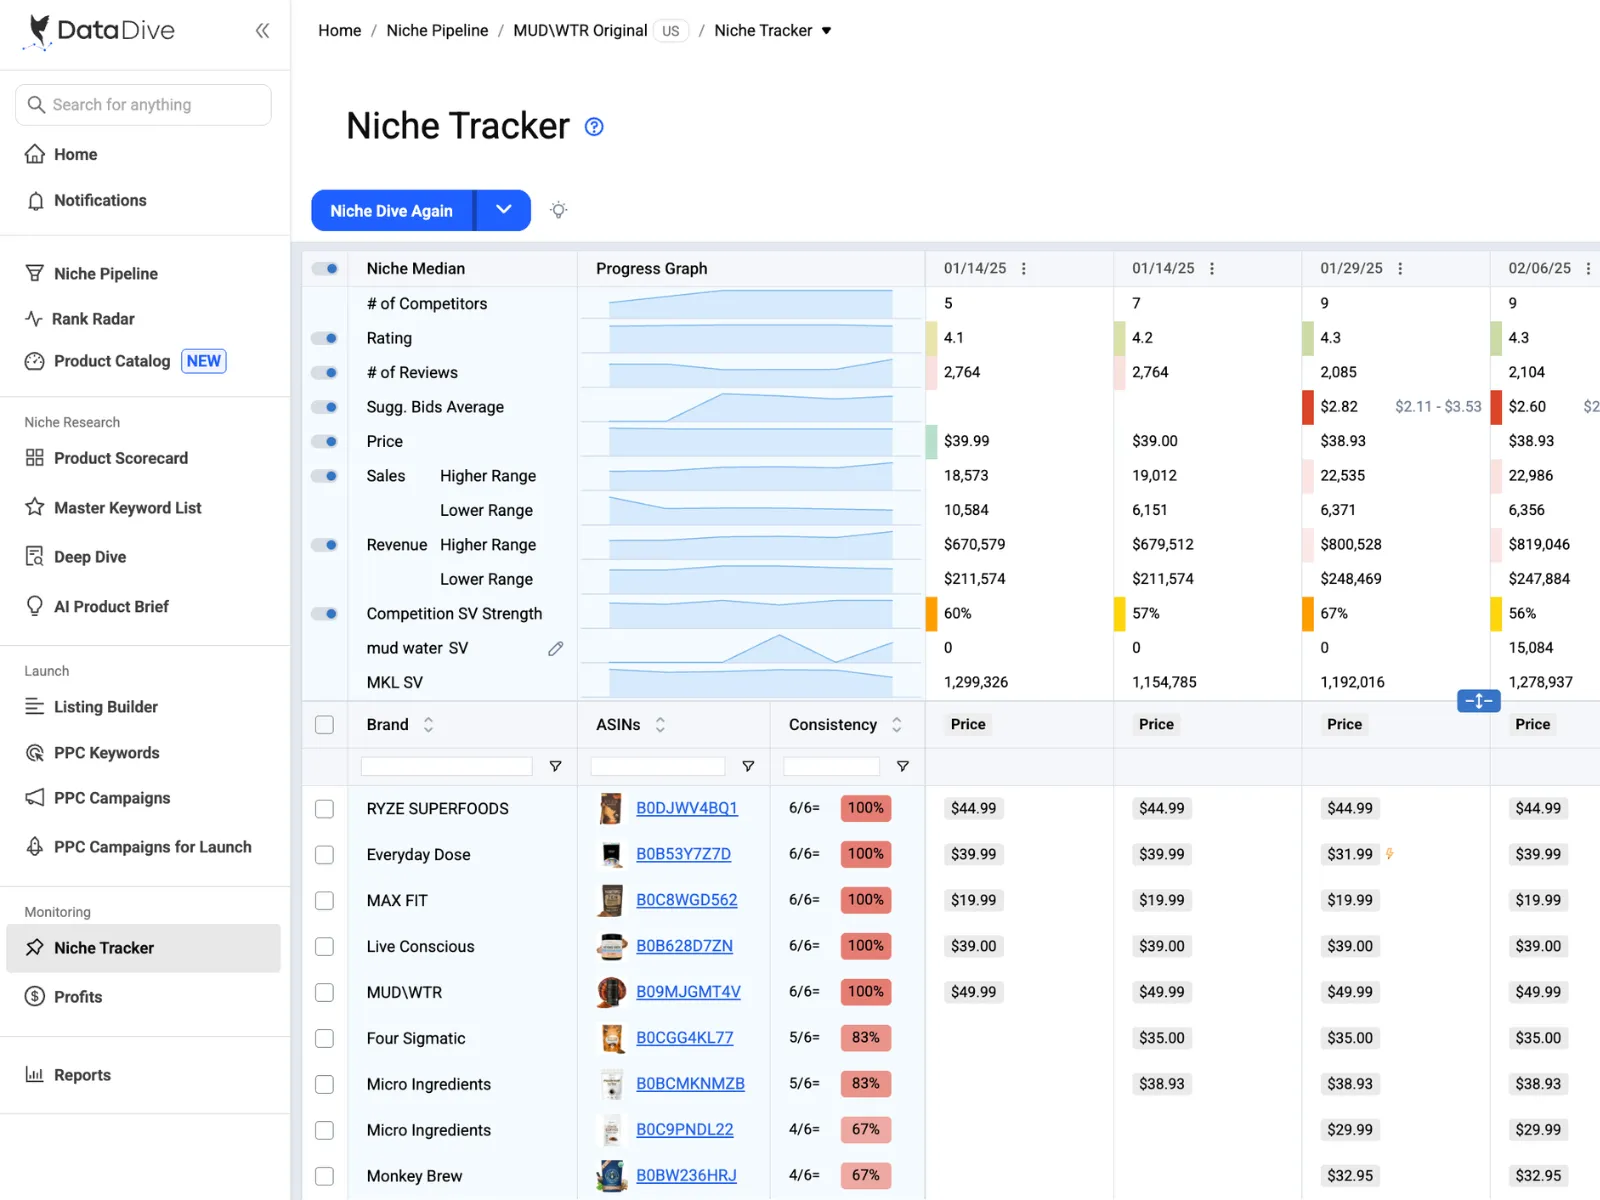Click the Search for anything field
Screen dimensions: 1600x1200
click(143, 104)
